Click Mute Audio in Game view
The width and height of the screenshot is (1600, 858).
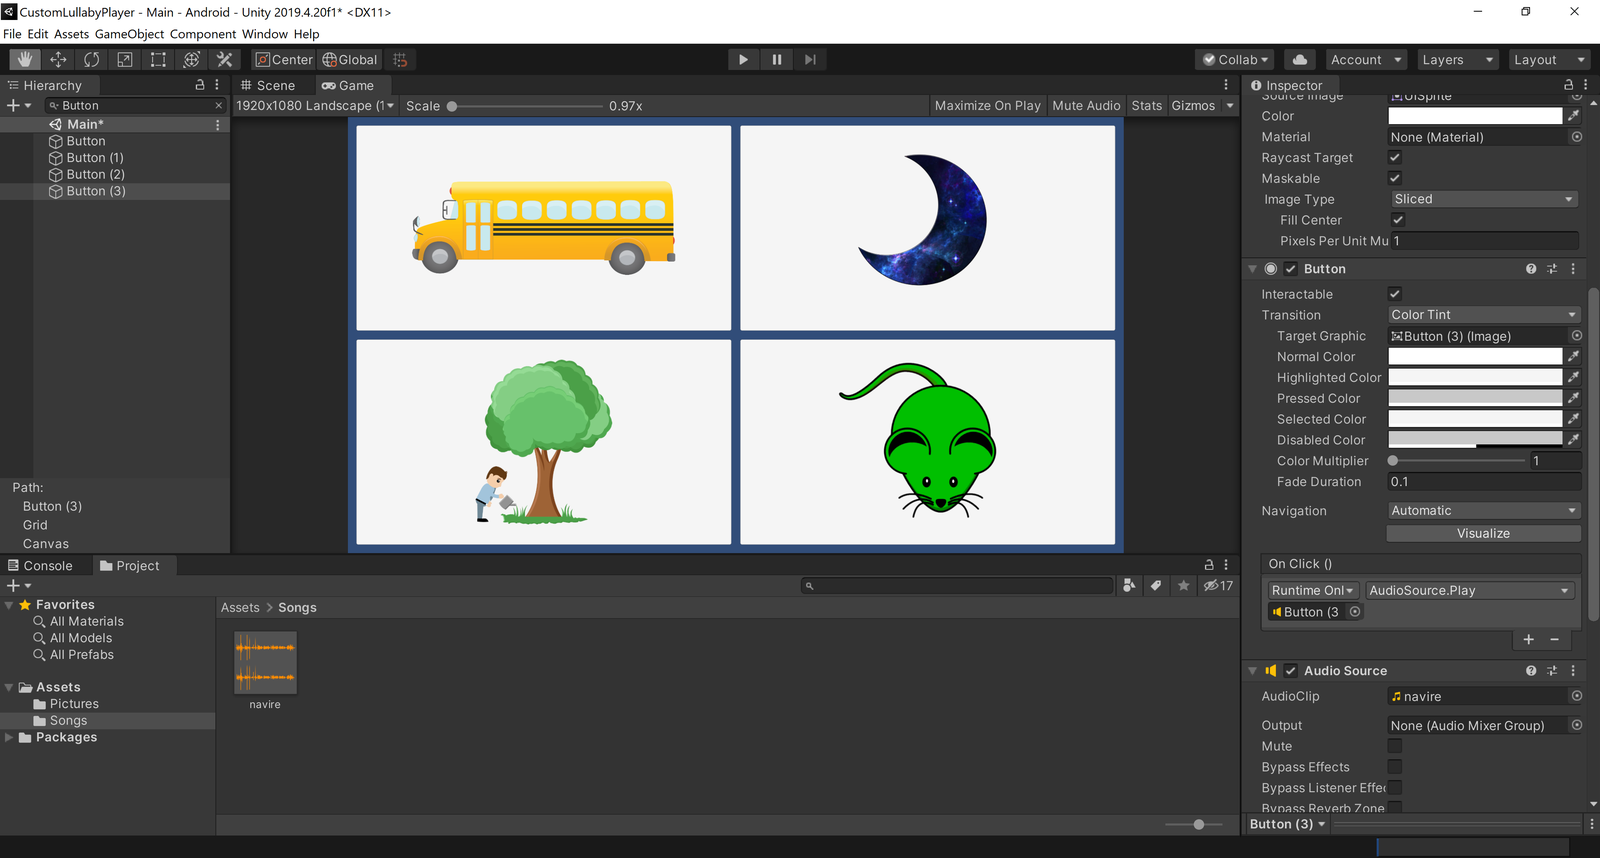click(1086, 106)
